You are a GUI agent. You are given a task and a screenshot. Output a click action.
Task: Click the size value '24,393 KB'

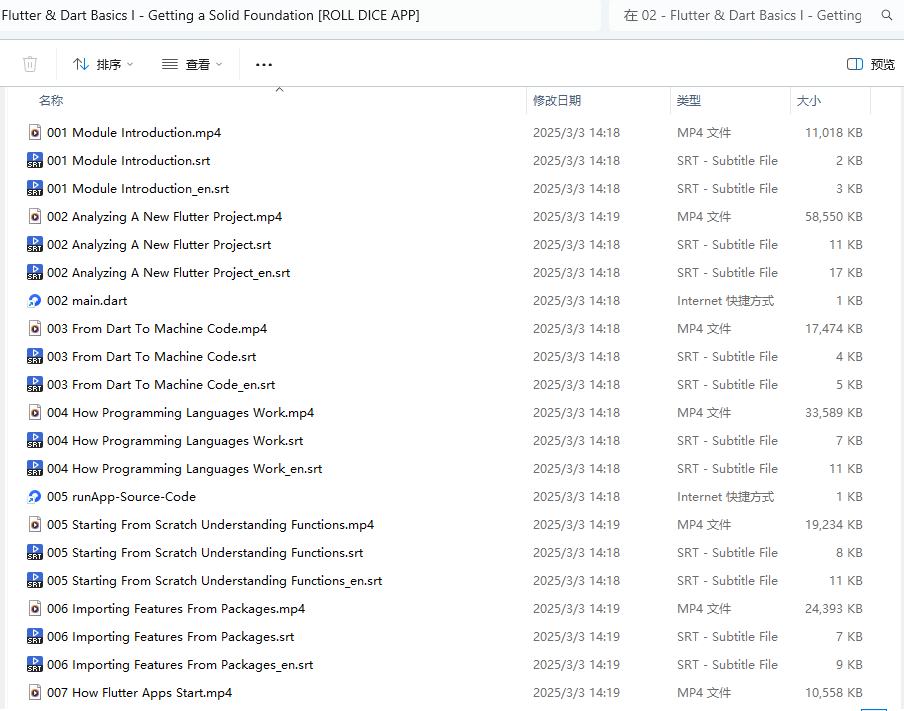click(x=834, y=609)
